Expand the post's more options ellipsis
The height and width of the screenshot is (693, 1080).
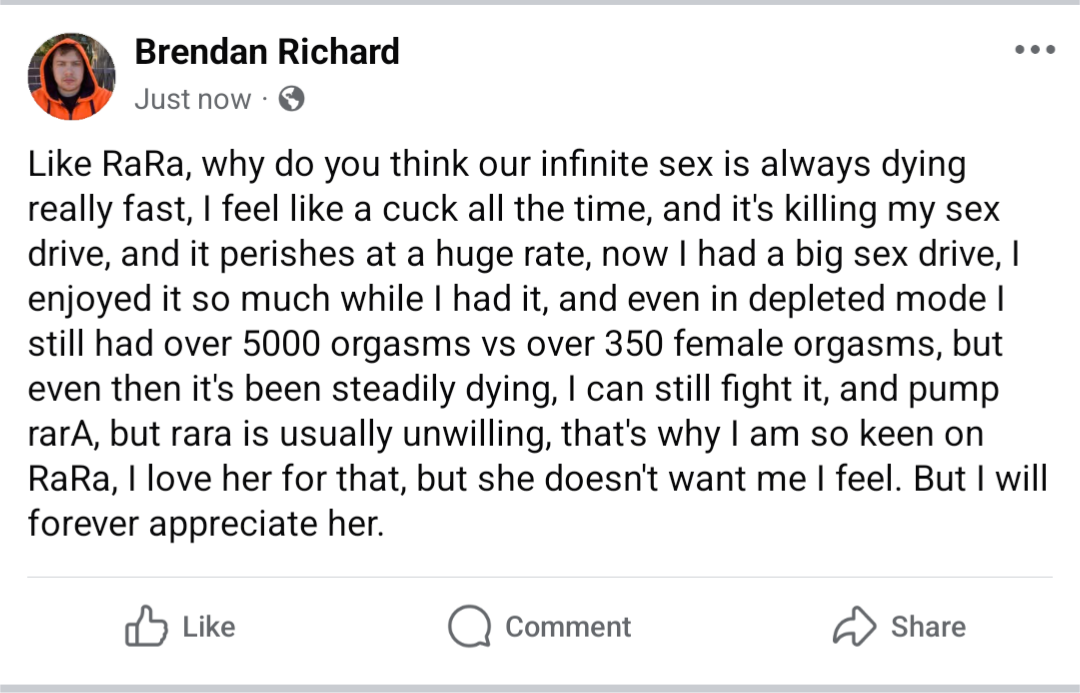pyautogui.click(x=1035, y=50)
